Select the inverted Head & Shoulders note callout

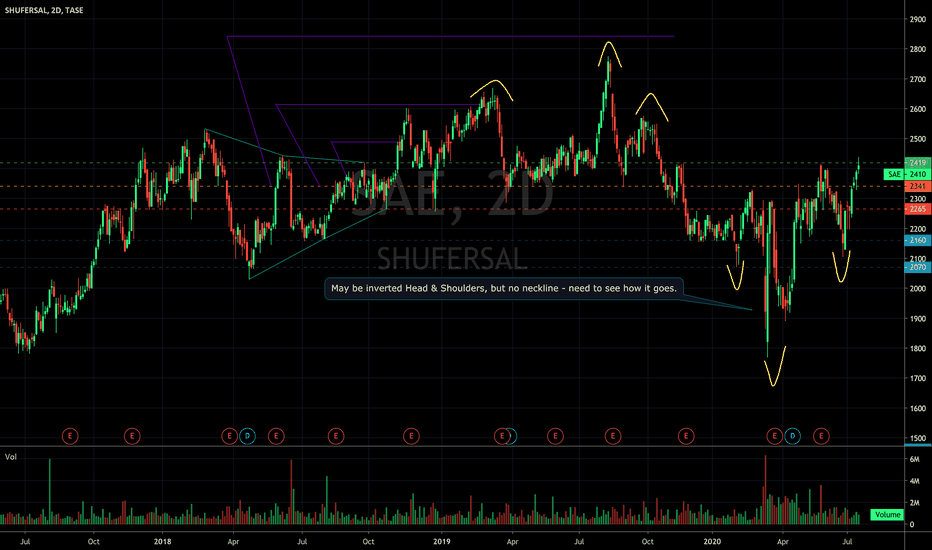[x=504, y=288]
